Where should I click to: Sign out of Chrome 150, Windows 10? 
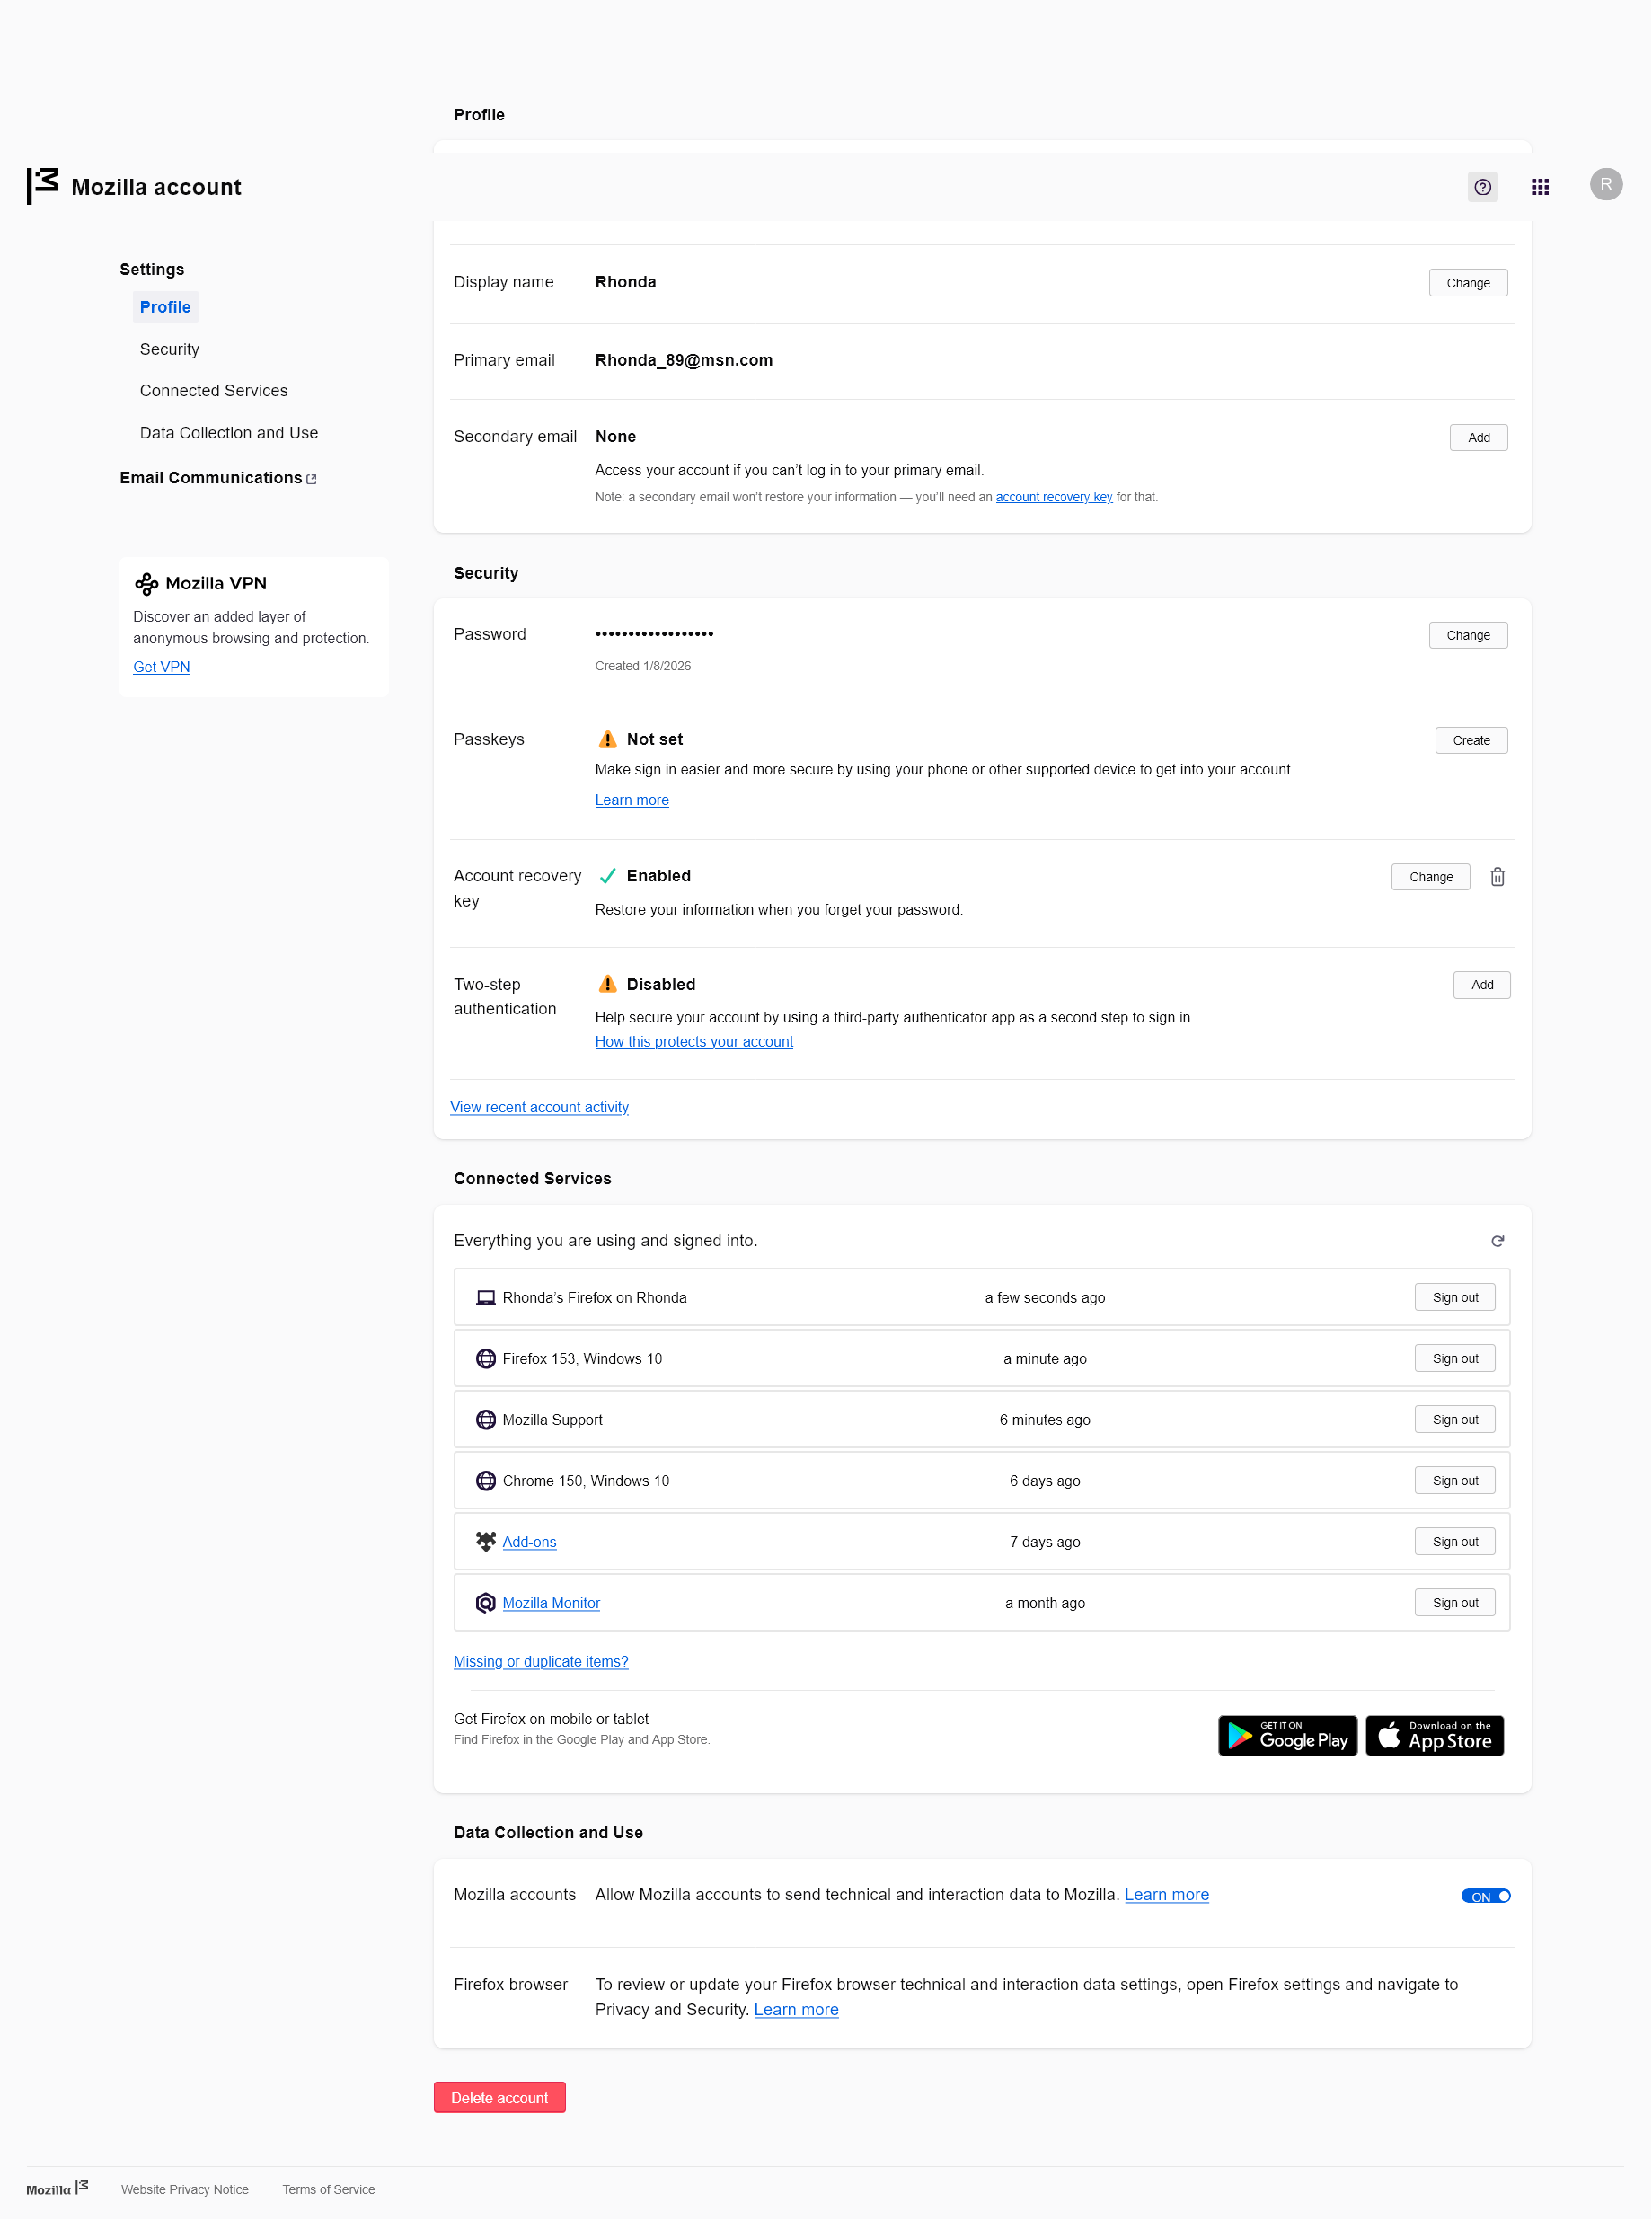tap(1454, 1481)
